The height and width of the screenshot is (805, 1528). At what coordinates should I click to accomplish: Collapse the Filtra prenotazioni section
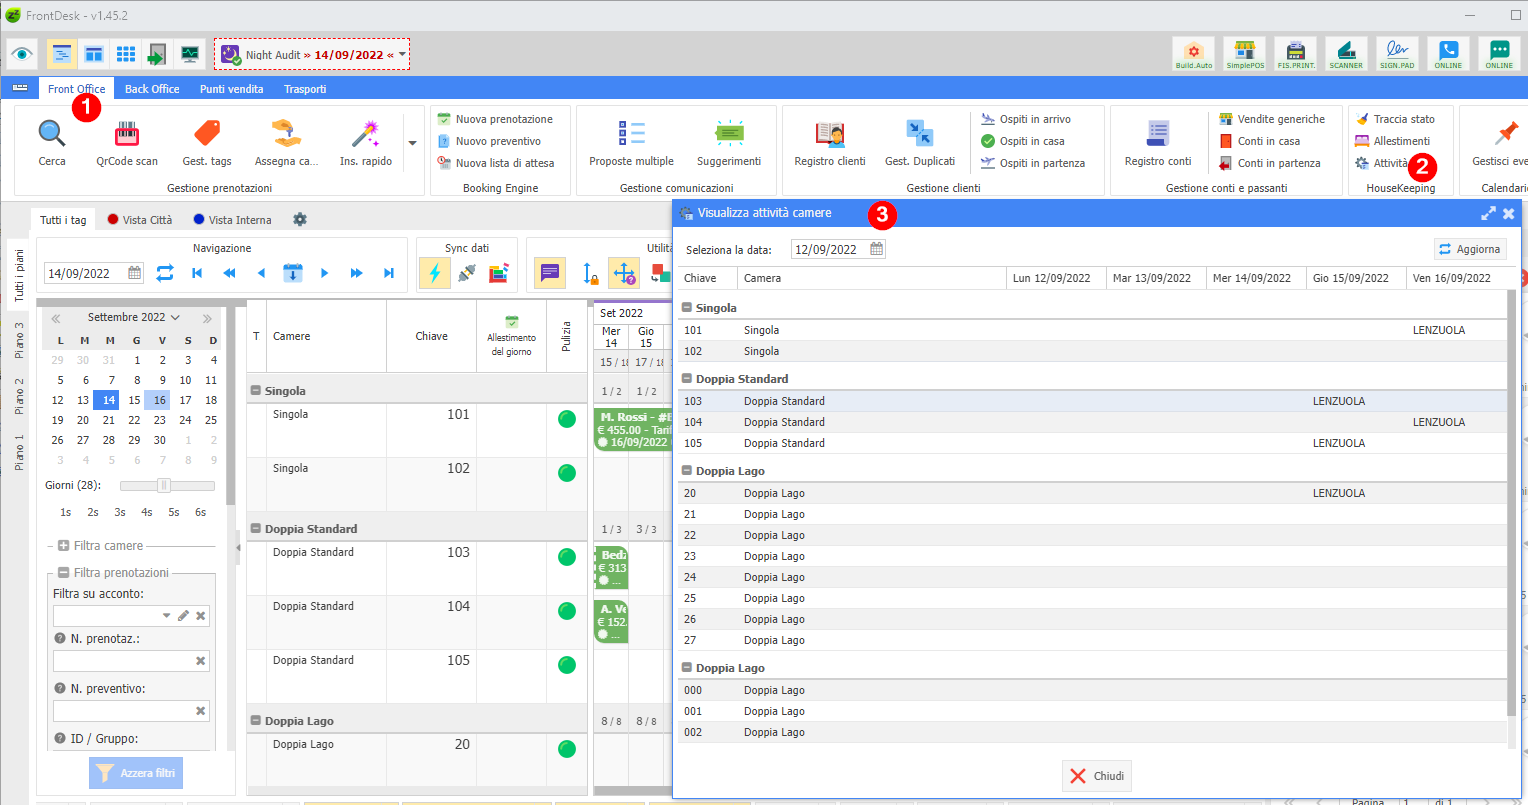click(63, 573)
